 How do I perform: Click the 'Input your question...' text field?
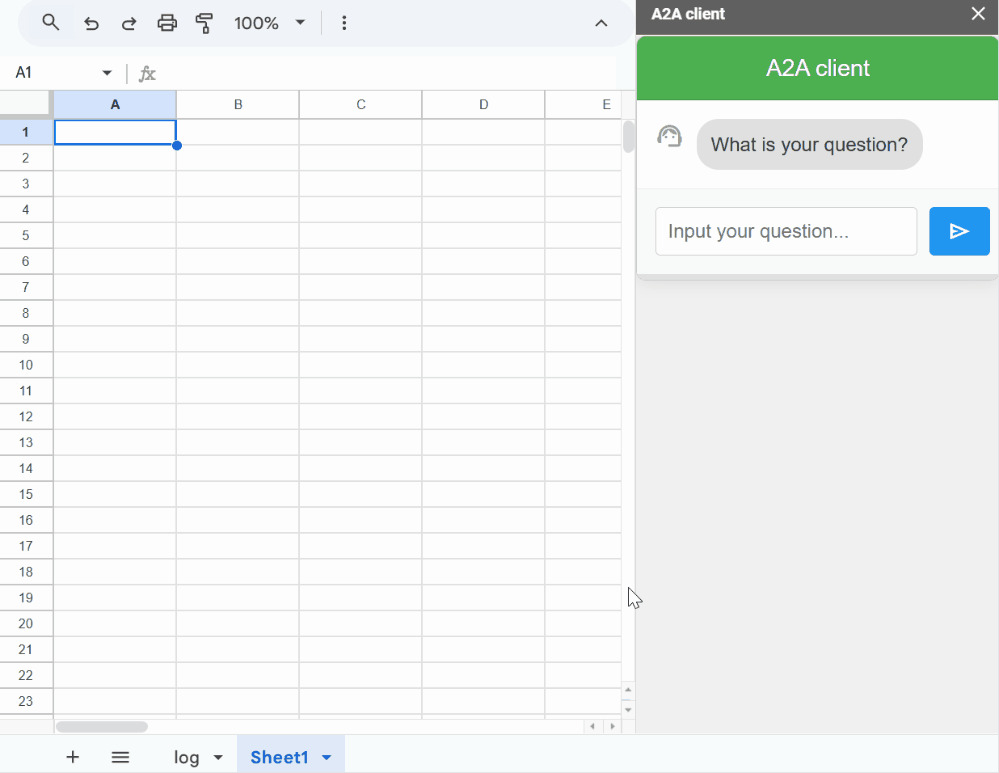click(x=785, y=231)
